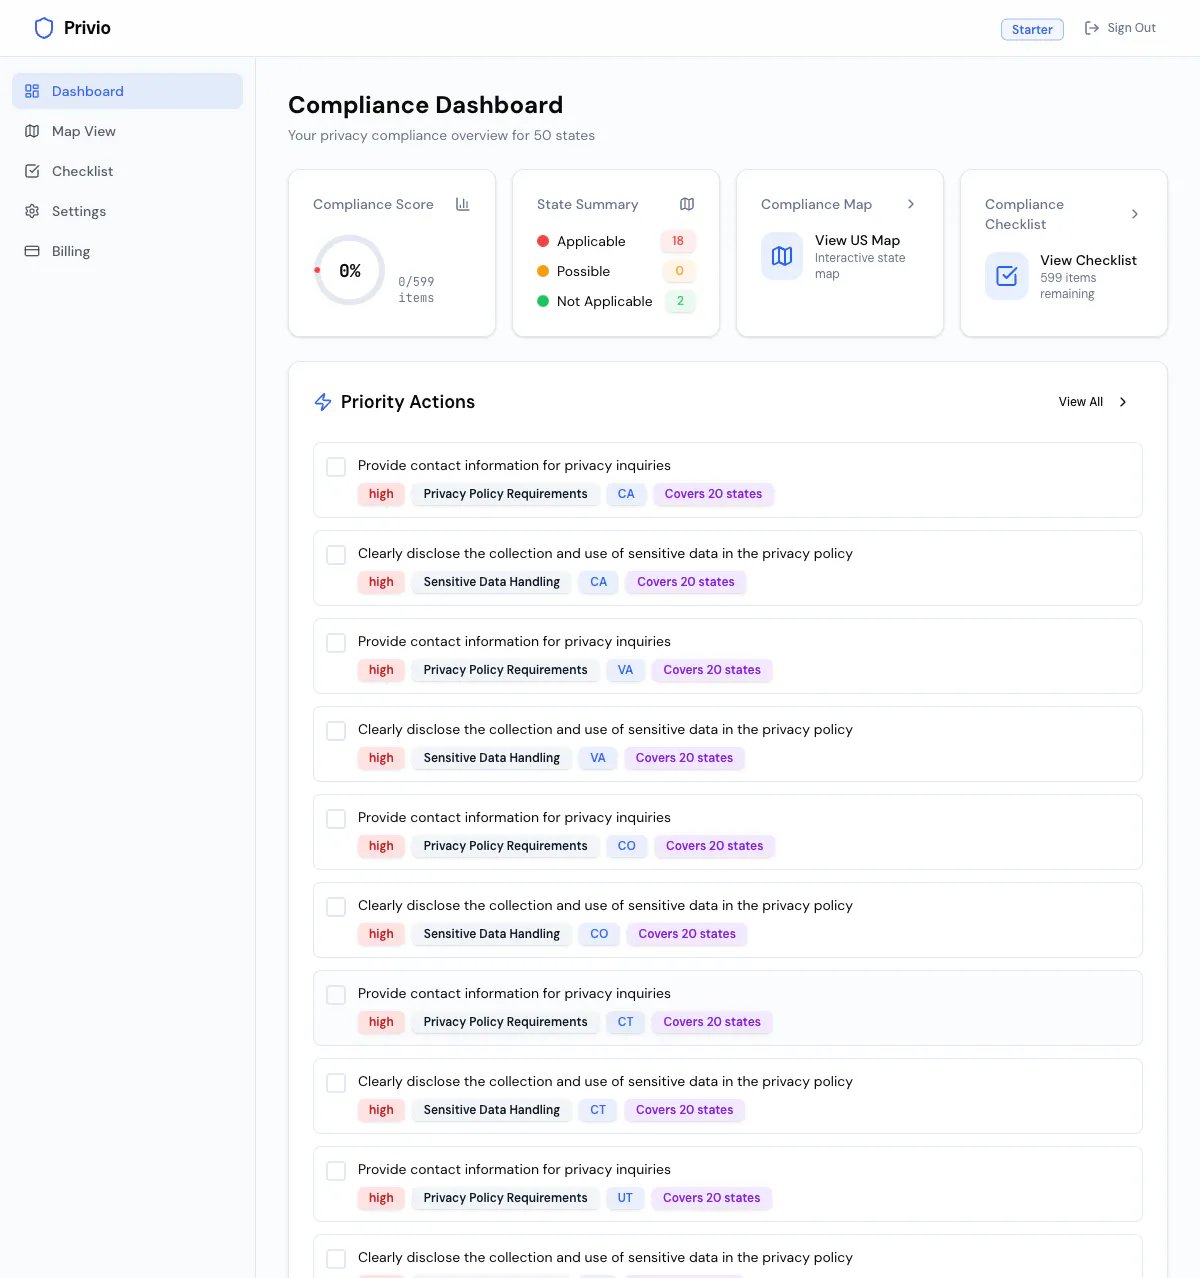The height and width of the screenshot is (1278, 1200).
Task: Click 599 items remaining text
Action: (1068, 286)
